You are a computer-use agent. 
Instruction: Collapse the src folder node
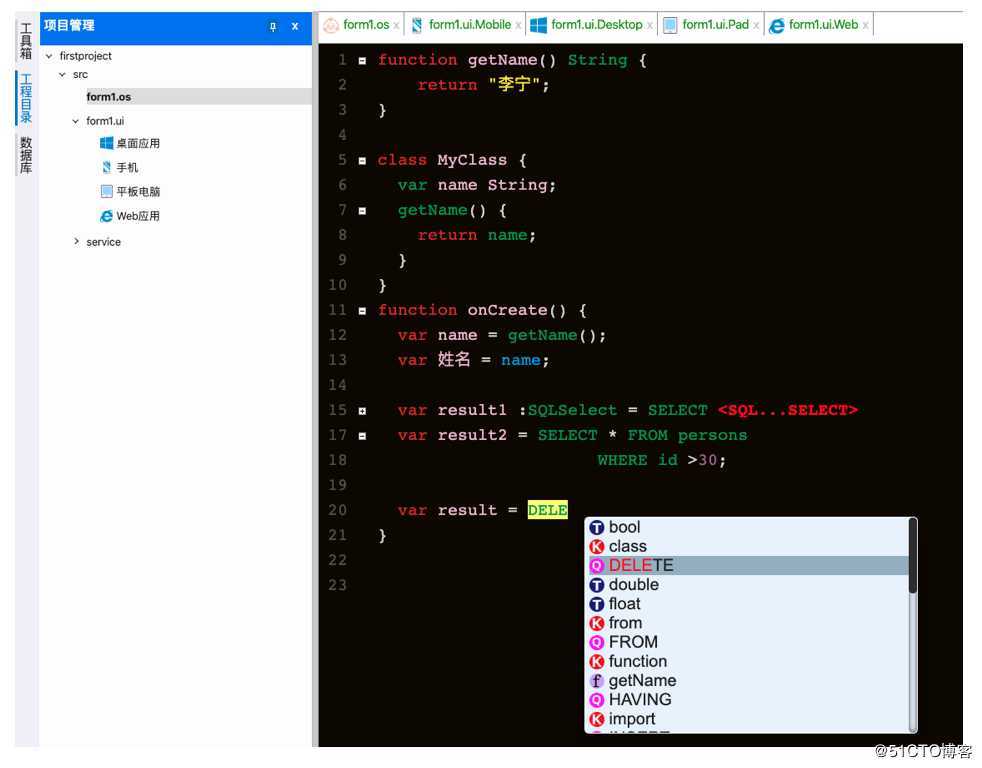(x=62, y=75)
